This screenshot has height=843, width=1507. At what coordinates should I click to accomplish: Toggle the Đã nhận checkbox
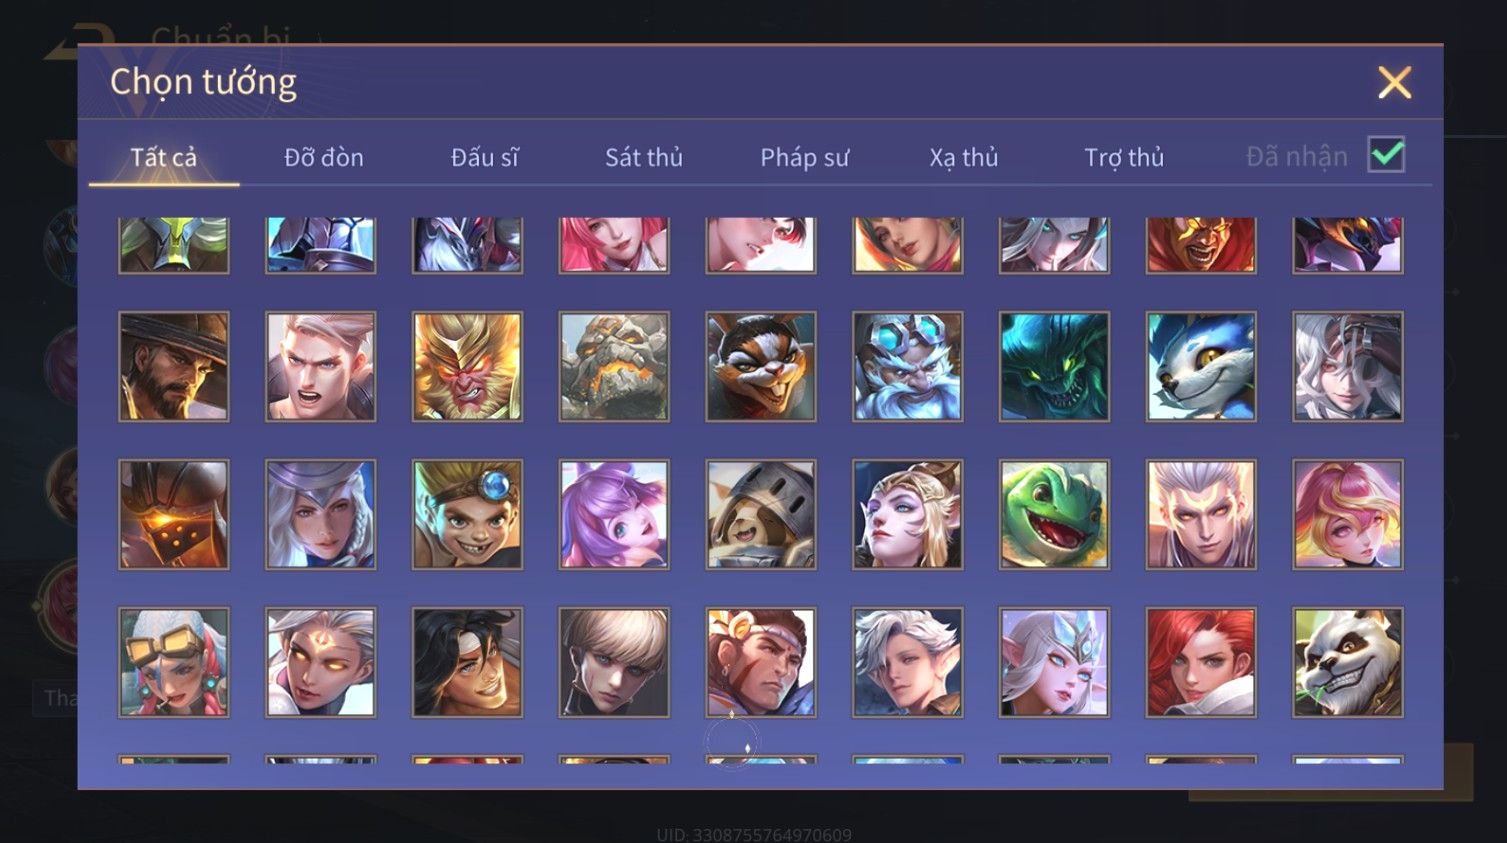pyautogui.click(x=1386, y=155)
